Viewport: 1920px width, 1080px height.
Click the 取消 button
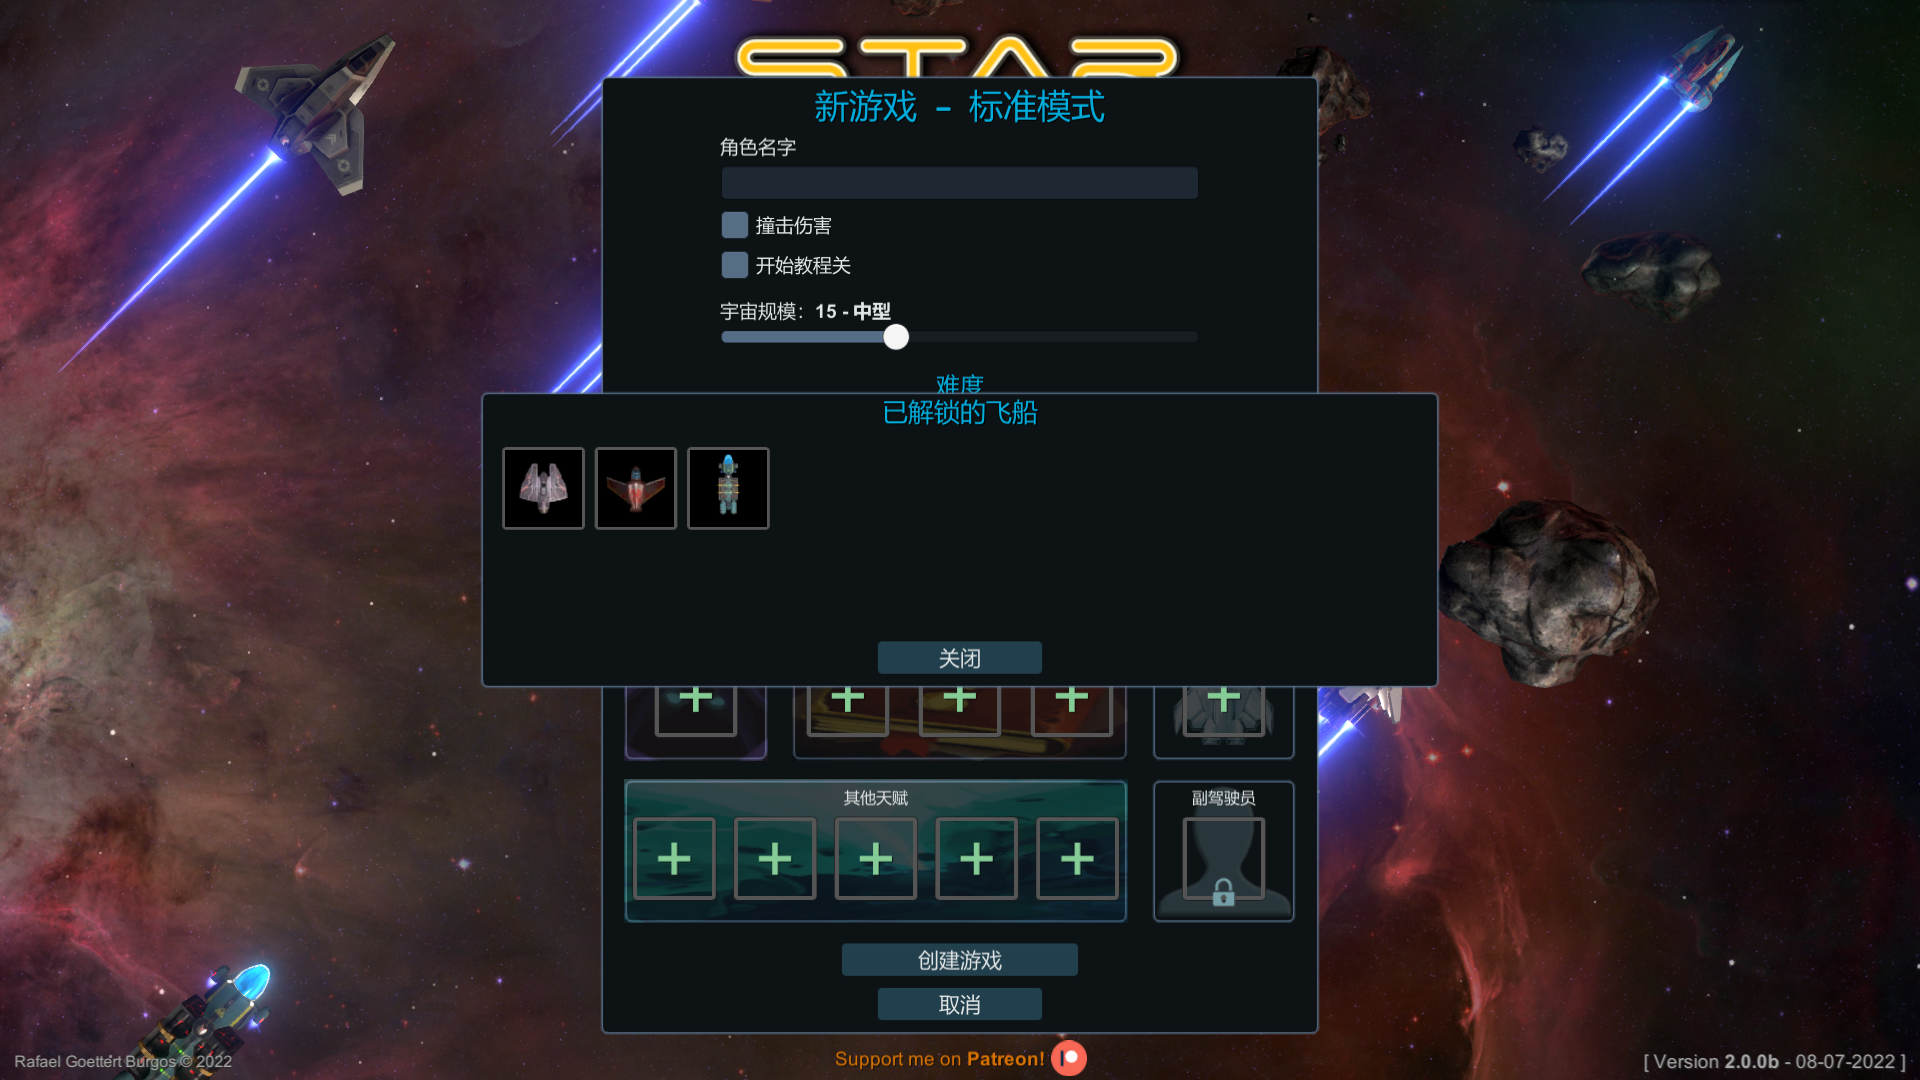(960, 1004)
